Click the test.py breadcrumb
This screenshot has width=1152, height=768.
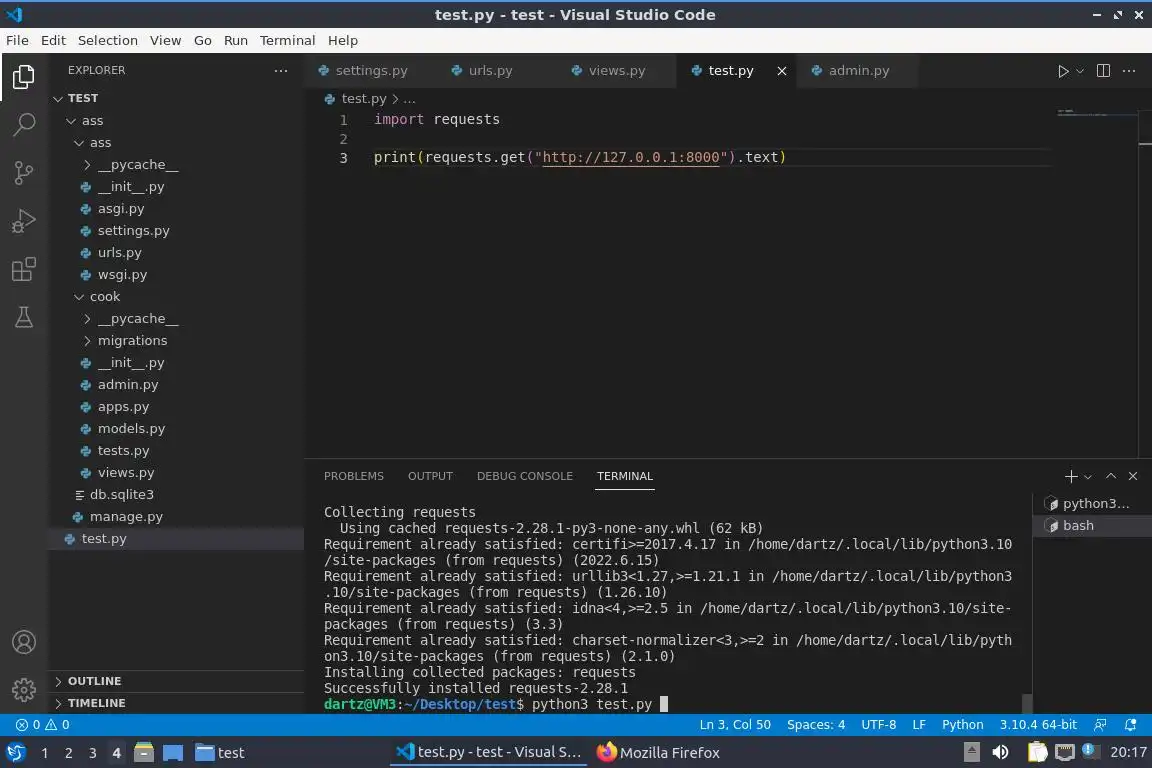pos(363,98)
